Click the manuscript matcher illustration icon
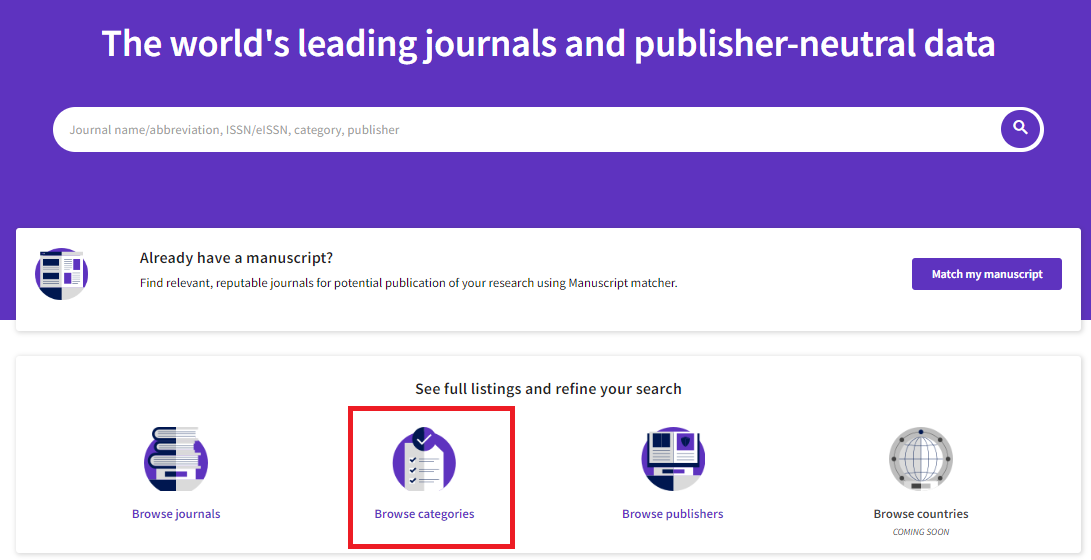This screenshot has width=1091, height=560. pos(61,273)
